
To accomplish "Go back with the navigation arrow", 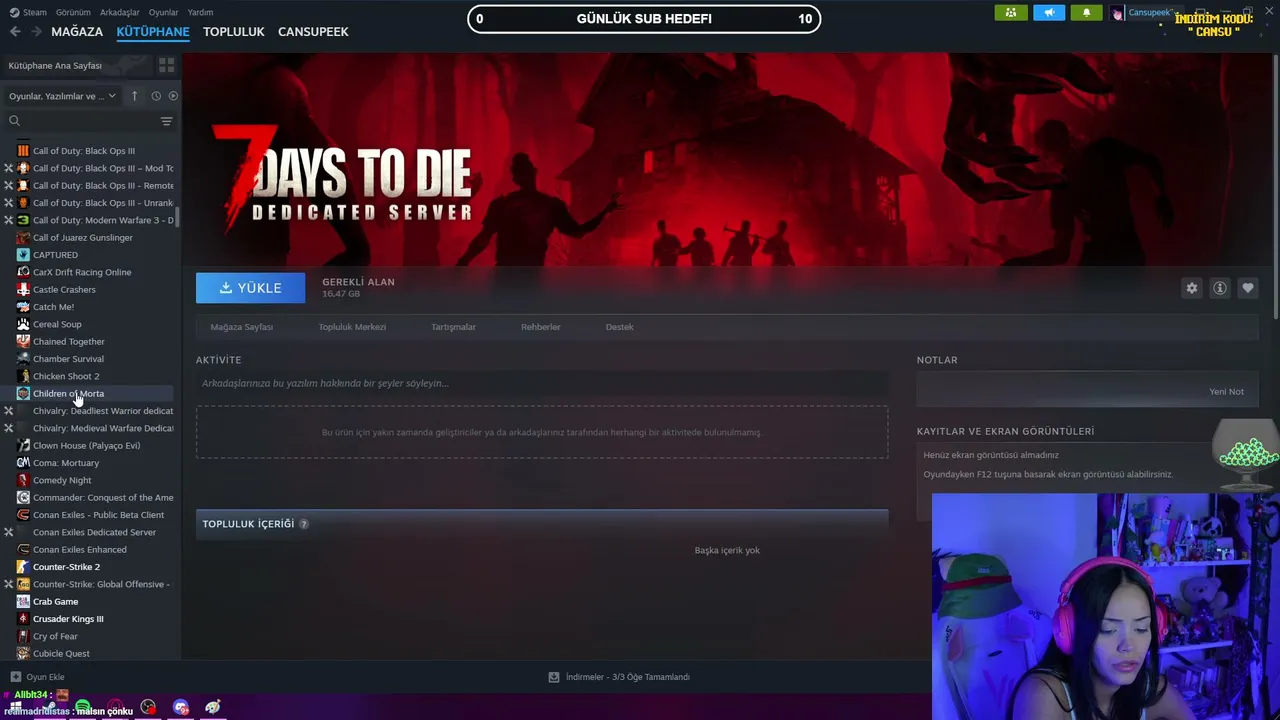I will tap(15, 32).
